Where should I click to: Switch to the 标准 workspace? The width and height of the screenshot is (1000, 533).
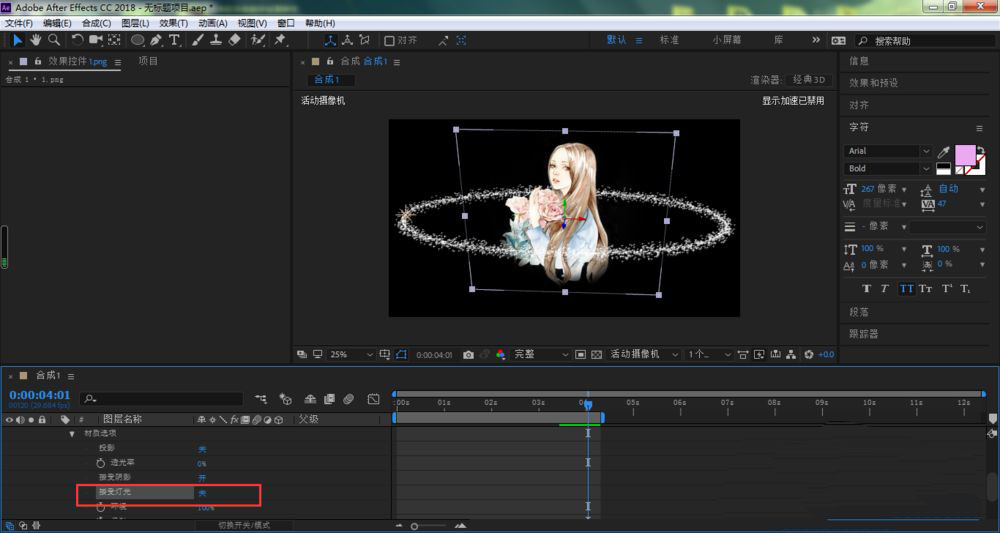[669, 40]
